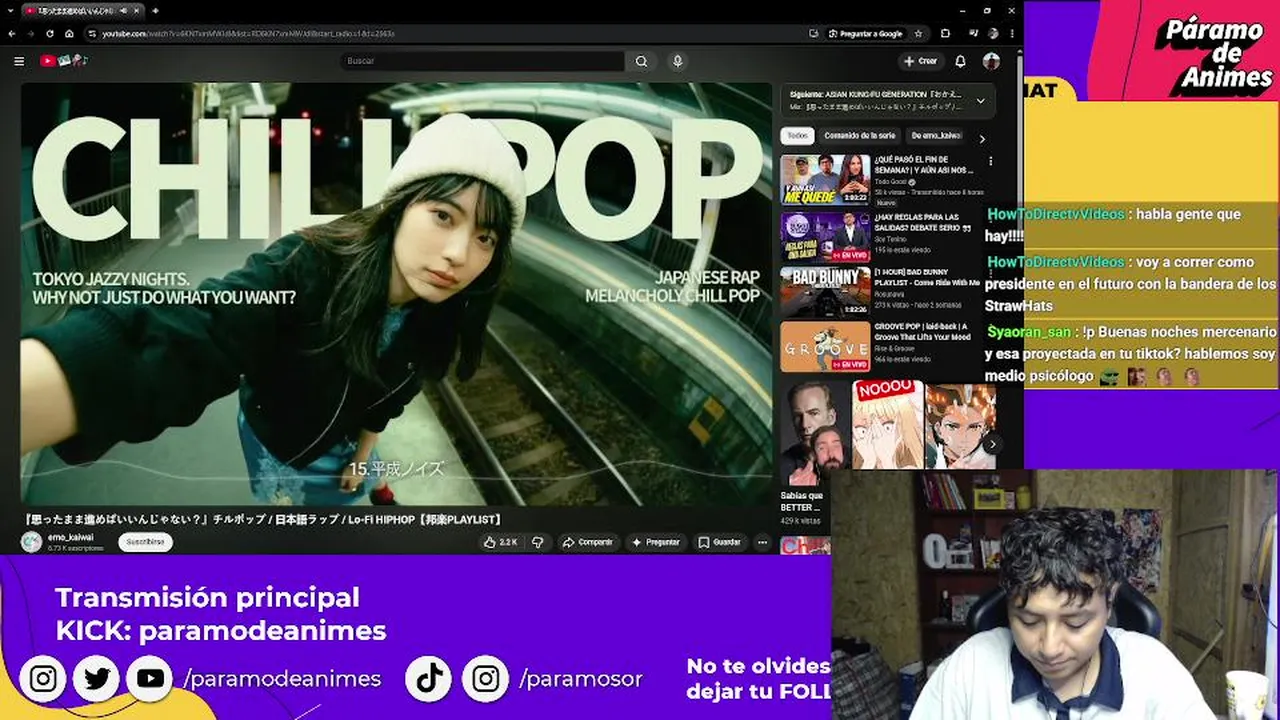
Task: Click the Compartir share button
Action: (587, 542)
